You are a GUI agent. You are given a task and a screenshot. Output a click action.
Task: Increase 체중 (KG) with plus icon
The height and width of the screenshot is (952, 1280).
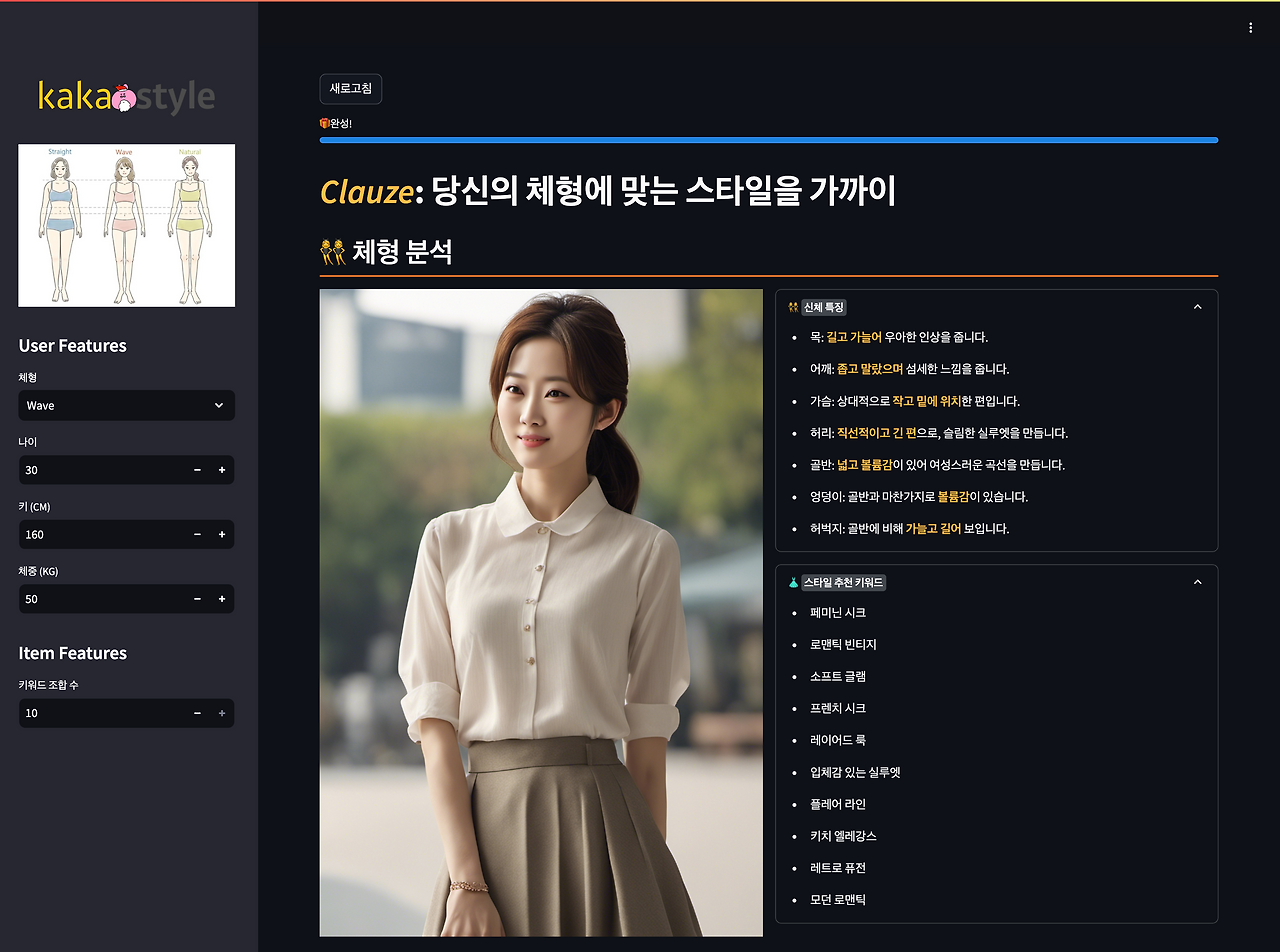point(222,599)
